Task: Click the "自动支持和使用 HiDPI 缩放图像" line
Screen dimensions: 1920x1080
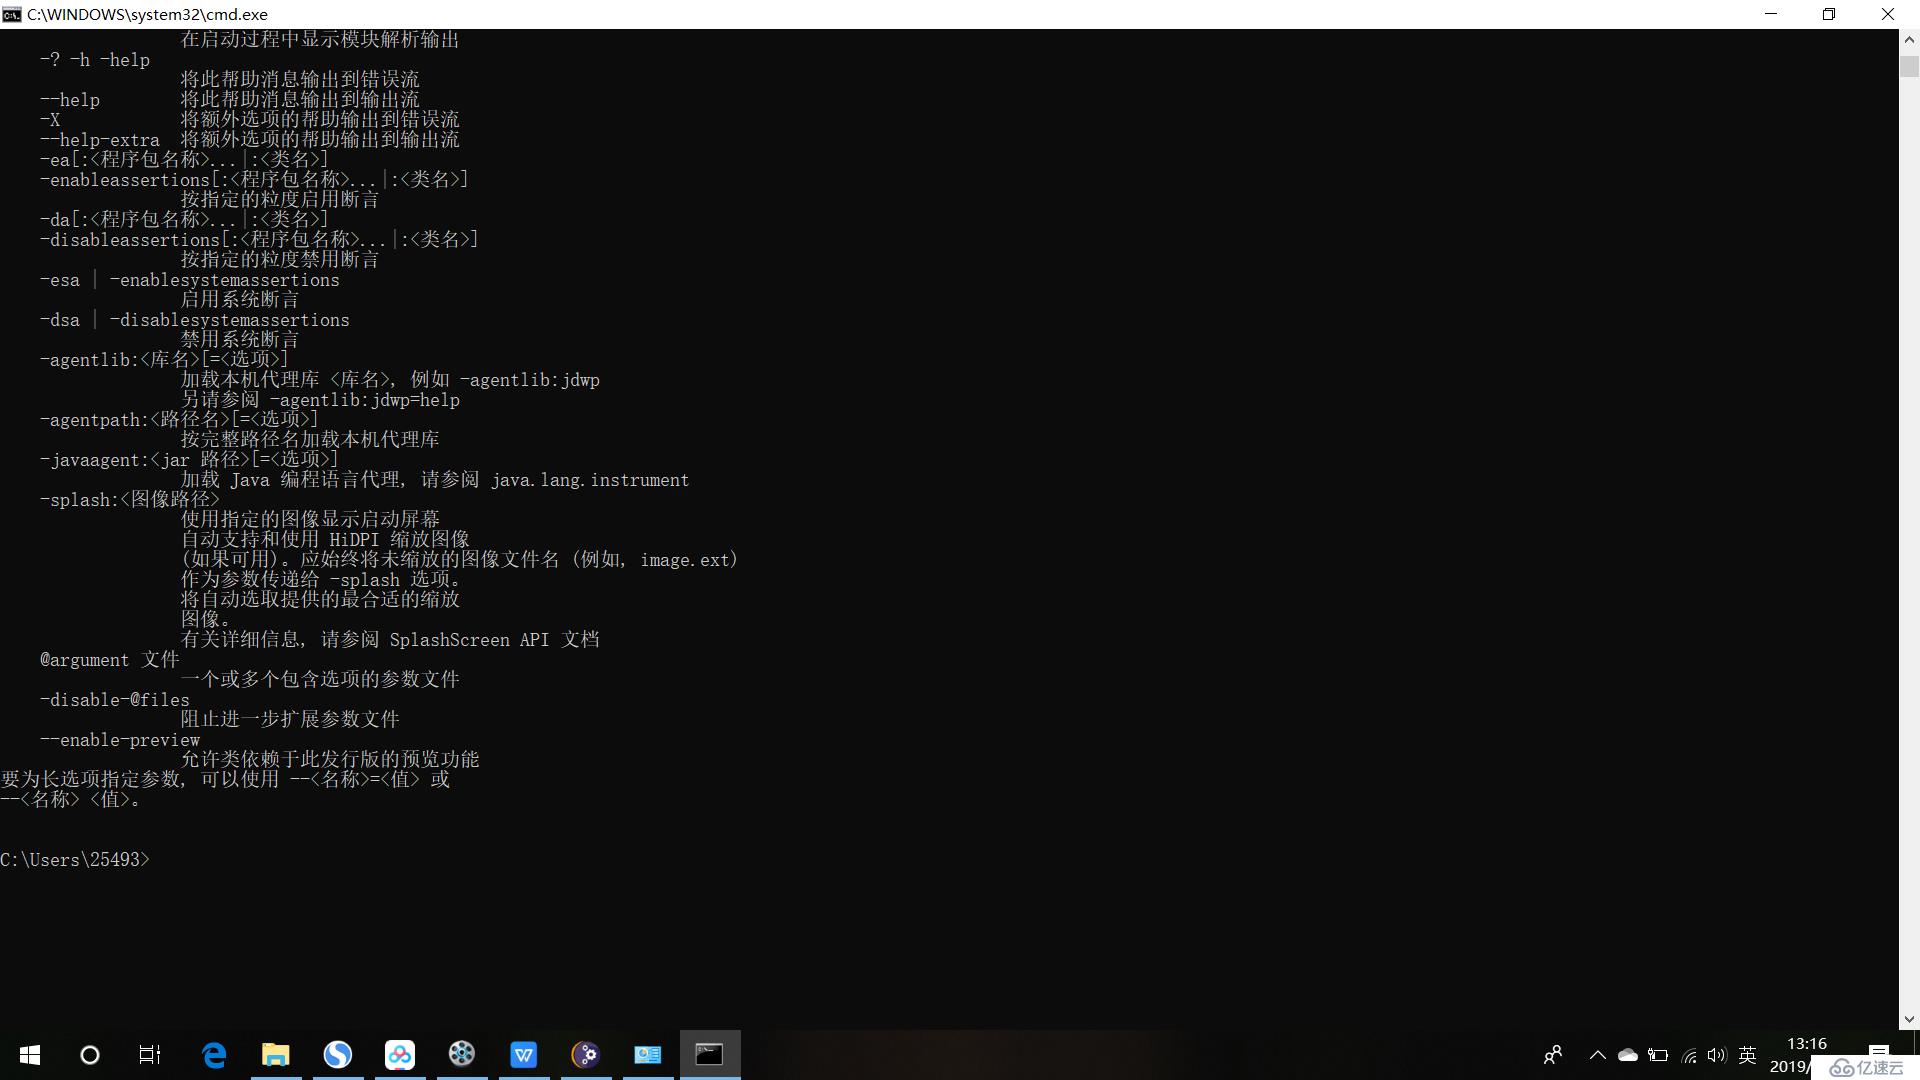Action: [325, 540]
